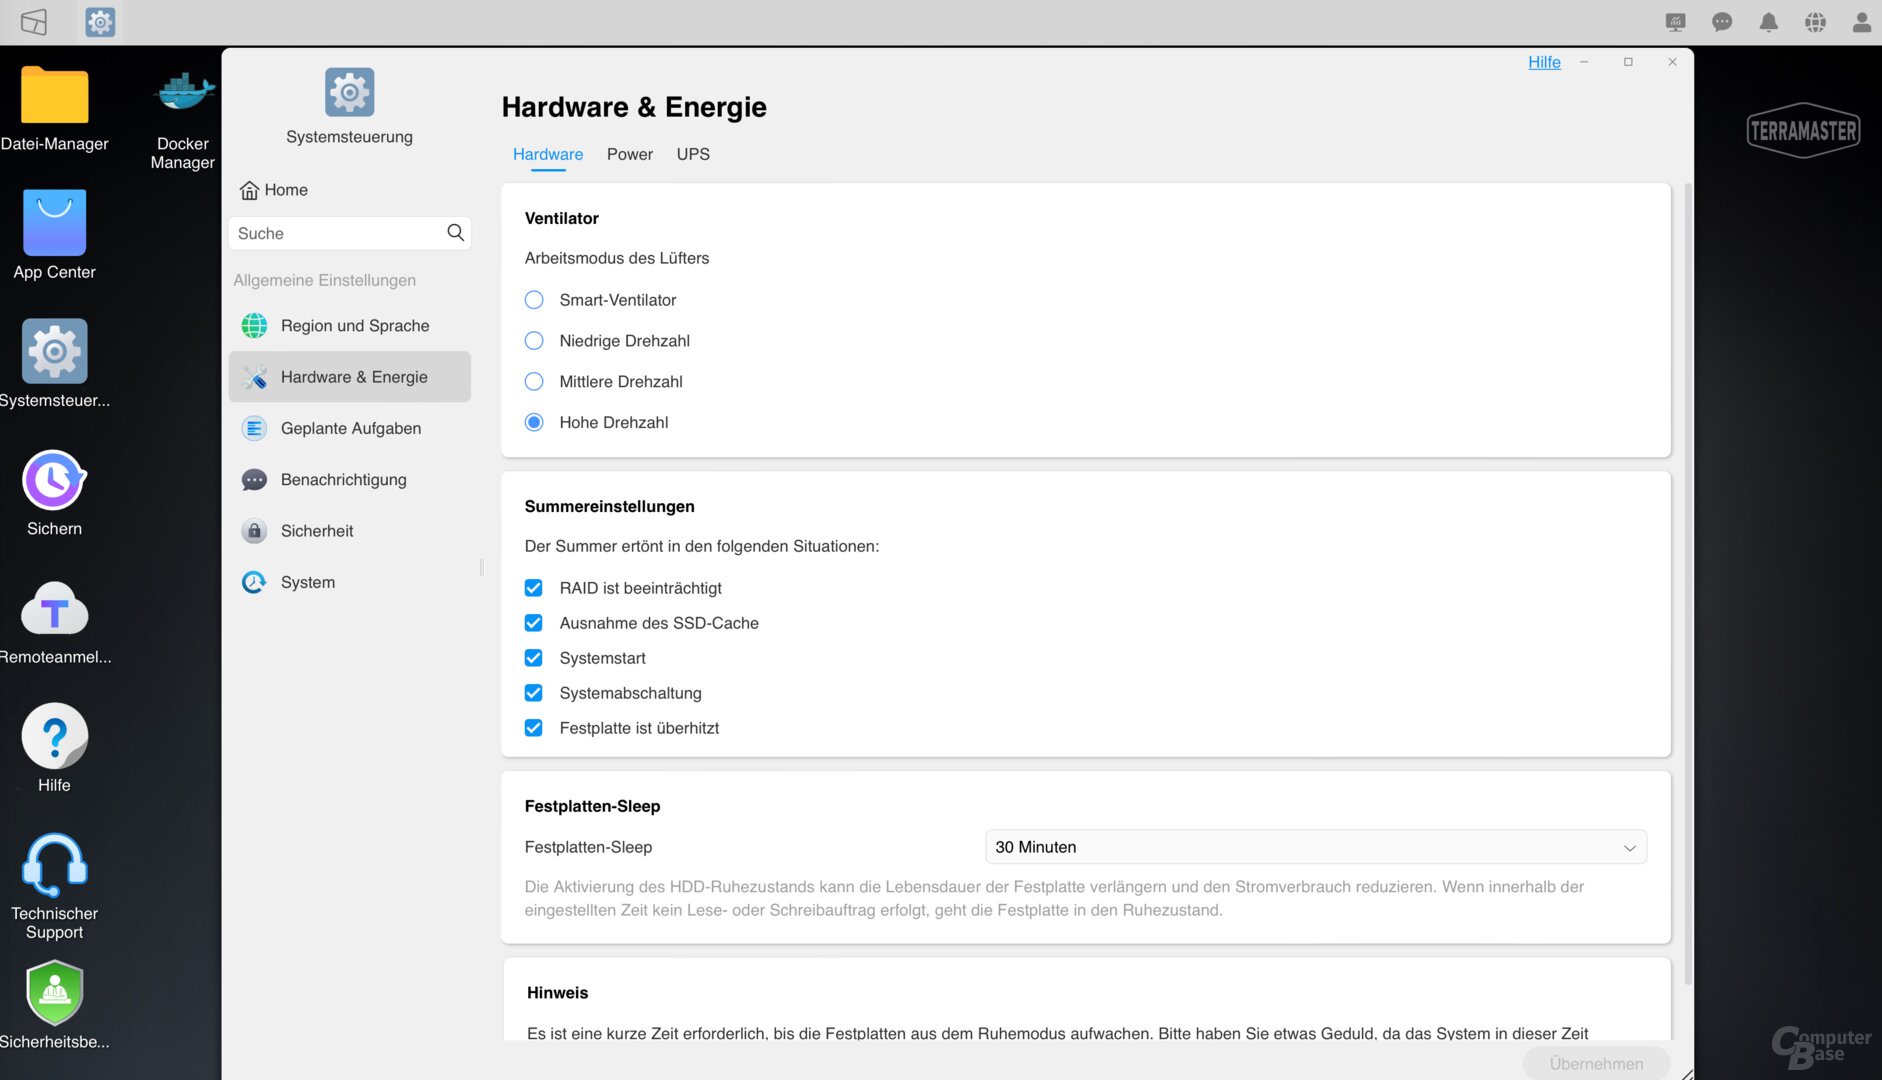Open the Hilfe link
The width and height of the screenshot is (1882, 1080).
pos(1543,62)
